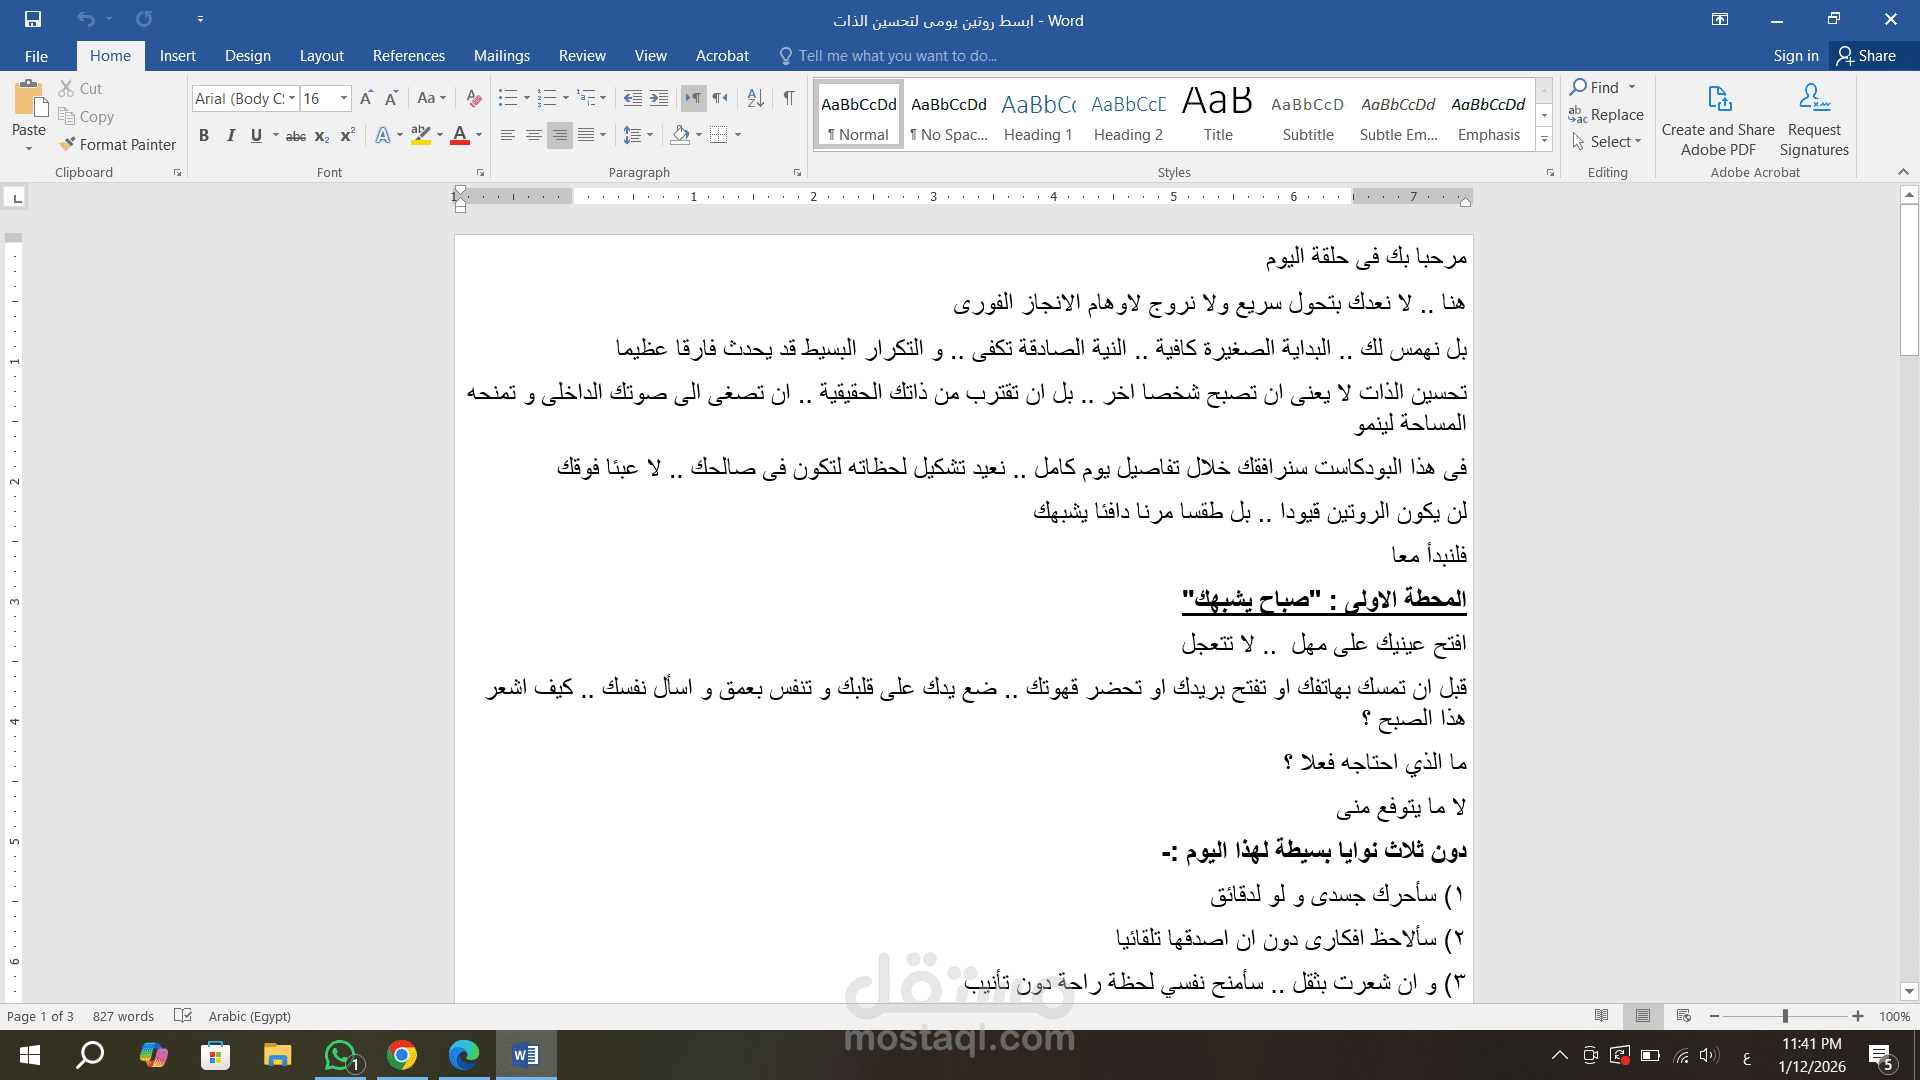Justify the paragraph text
The image size is (1920, 1080).
(x=586, y=135)
